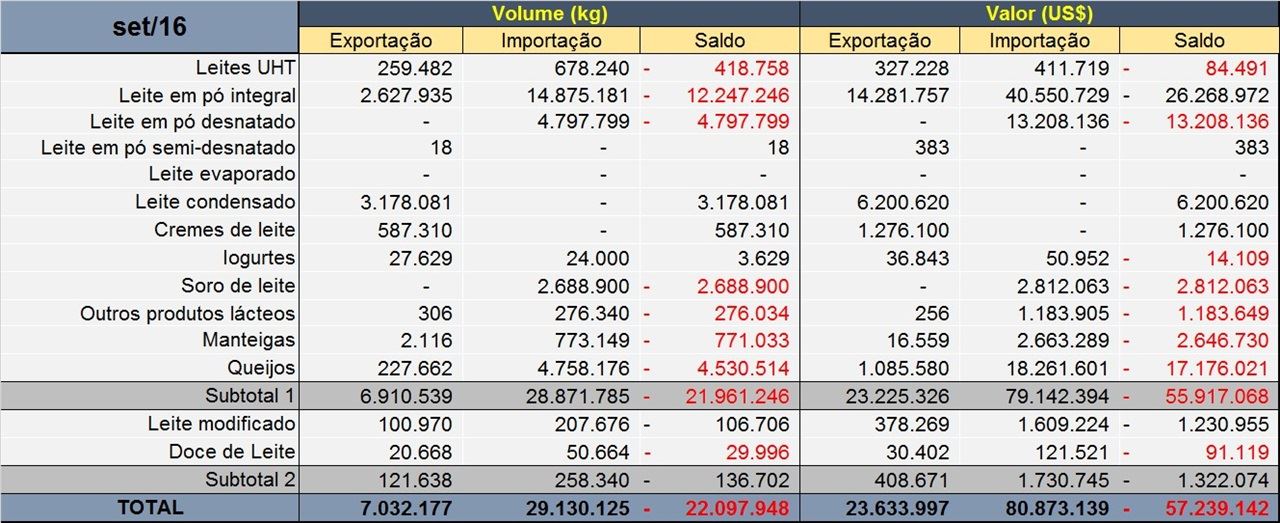Click the Saldo header under Valor (US$)

[x=1199, y=41]
